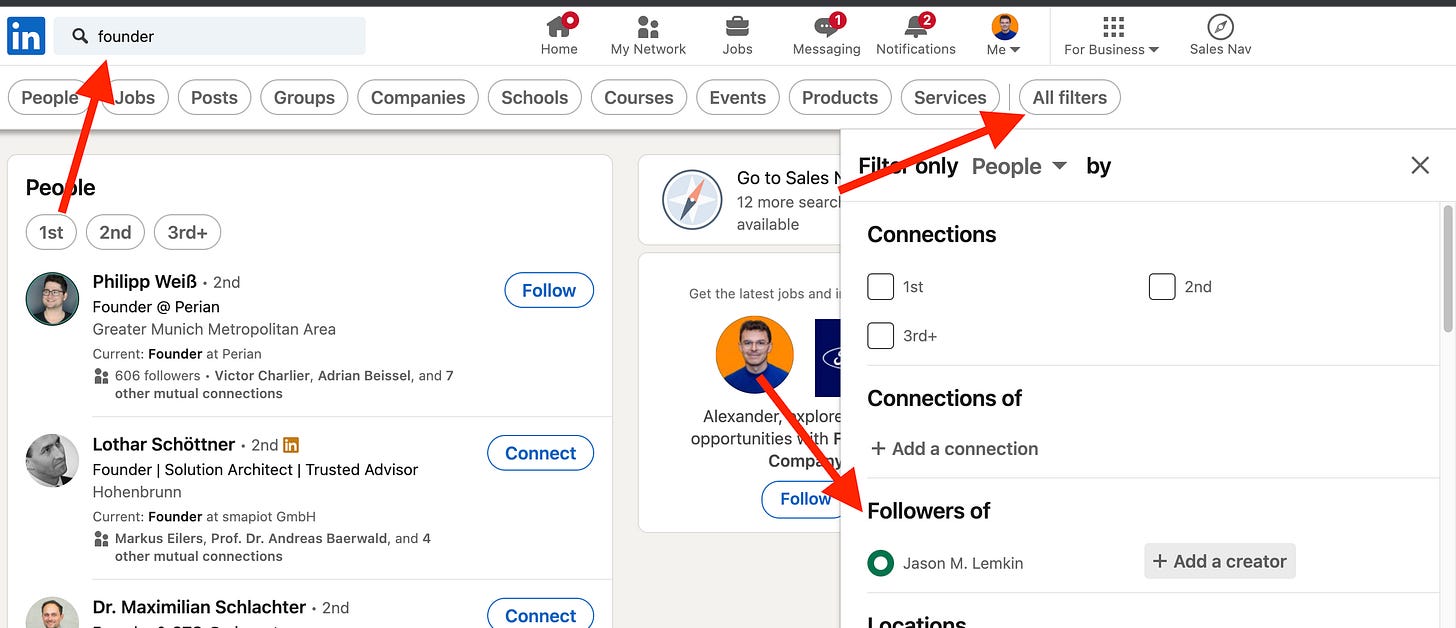Check the 1st connections checkbox
The width and height of the screenshot is (1456, 628).
880,287
